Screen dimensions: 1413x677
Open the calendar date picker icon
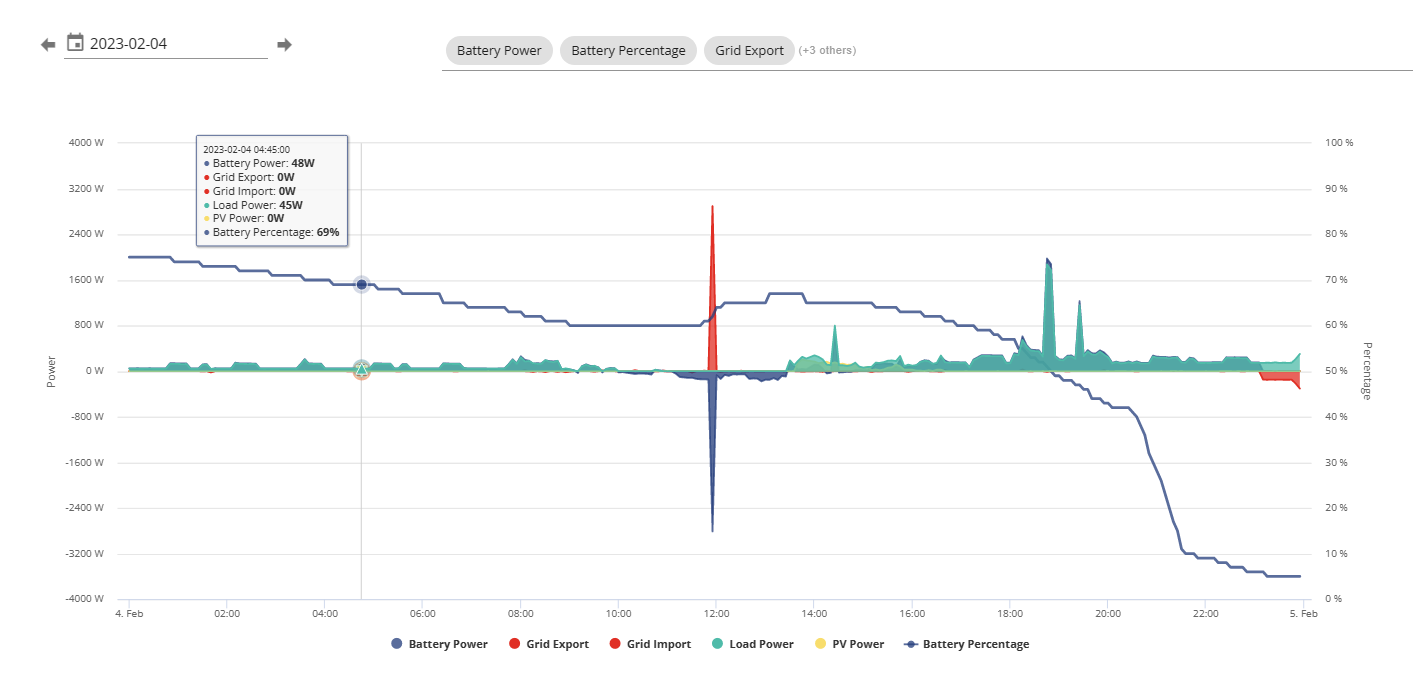point(75,43)
